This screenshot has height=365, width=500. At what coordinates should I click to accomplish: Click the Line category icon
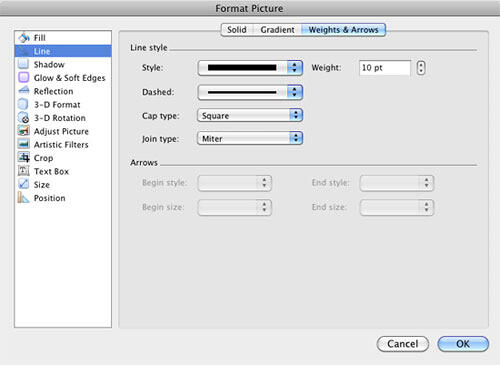(x=24, y=51)
